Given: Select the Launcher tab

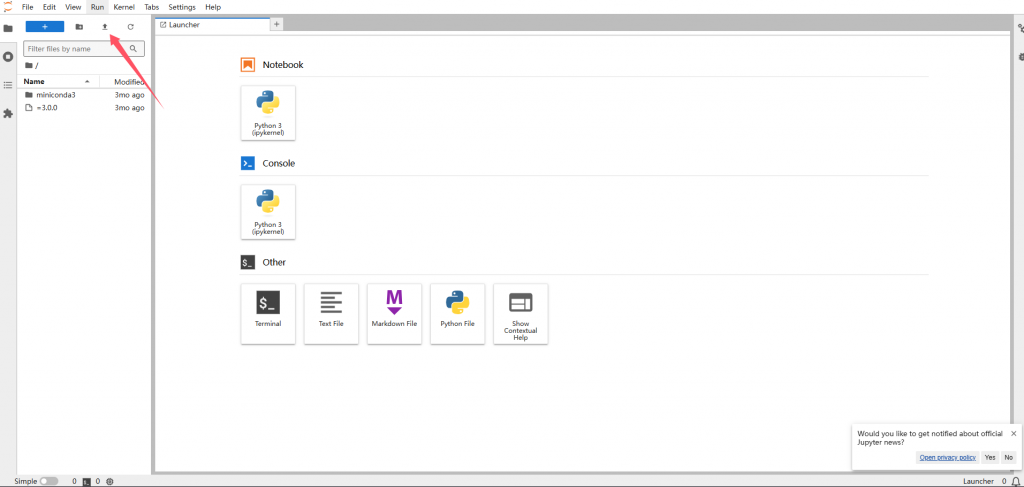Looking at the screenshot, I should (x=212, y=25).
